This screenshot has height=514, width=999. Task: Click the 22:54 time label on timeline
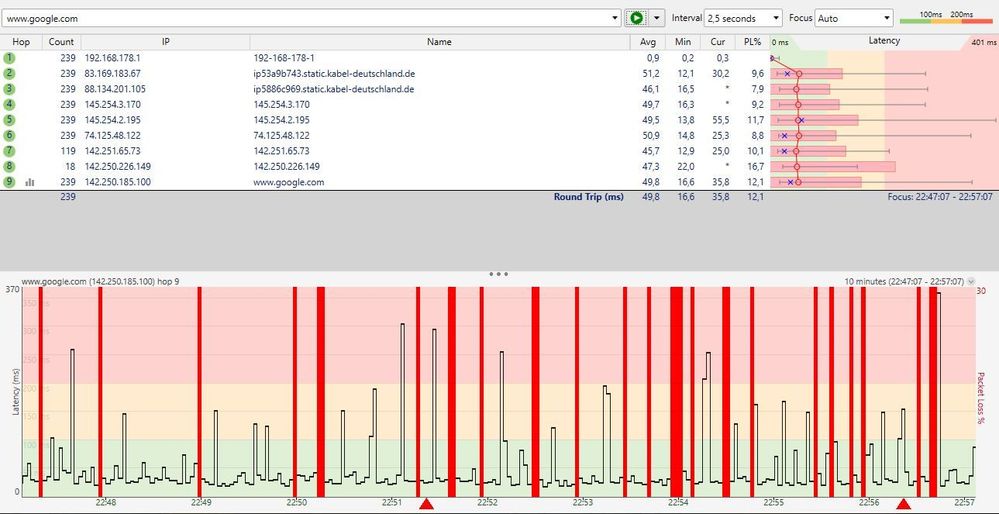point(679,502)
